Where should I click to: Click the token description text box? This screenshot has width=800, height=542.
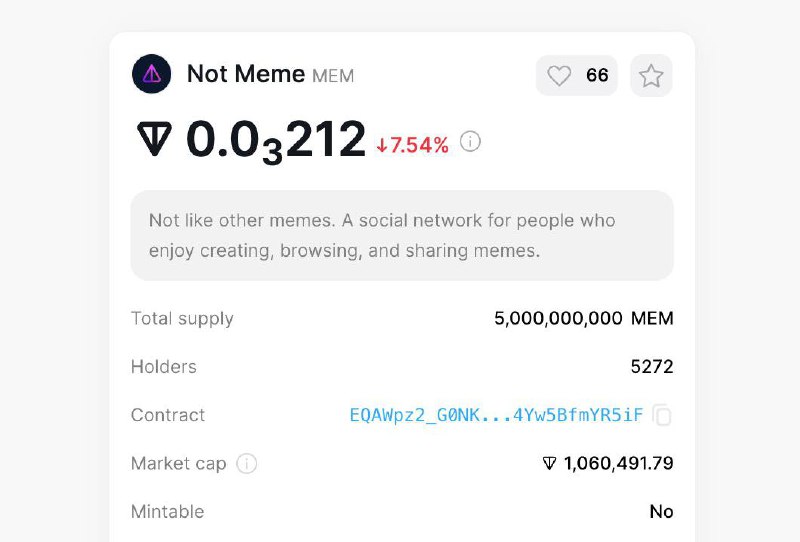tap(402, 235)
